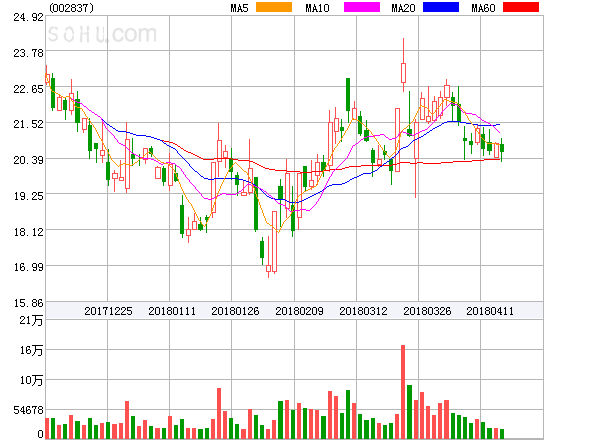The width and height of the screenshot is (600, 440).
Task: Click the 20180411 date label
Action: coord(490,311)
